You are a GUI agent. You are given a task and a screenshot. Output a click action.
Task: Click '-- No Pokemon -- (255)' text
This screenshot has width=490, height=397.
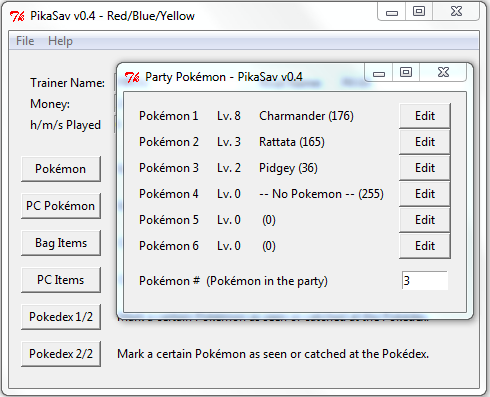[321, 194]
